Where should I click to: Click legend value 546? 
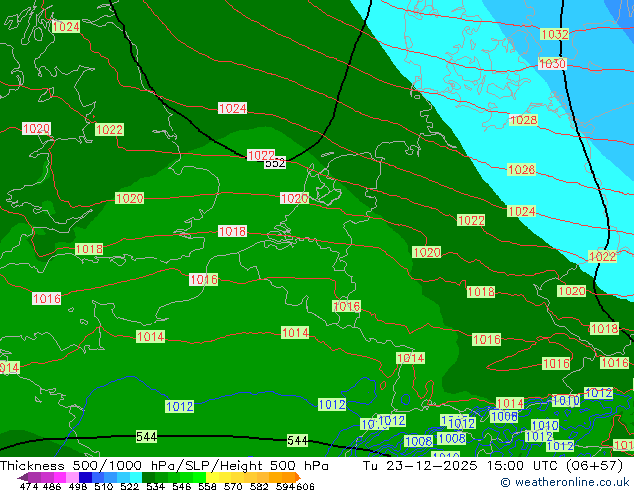pyautogui.click(x=181, y=486)
